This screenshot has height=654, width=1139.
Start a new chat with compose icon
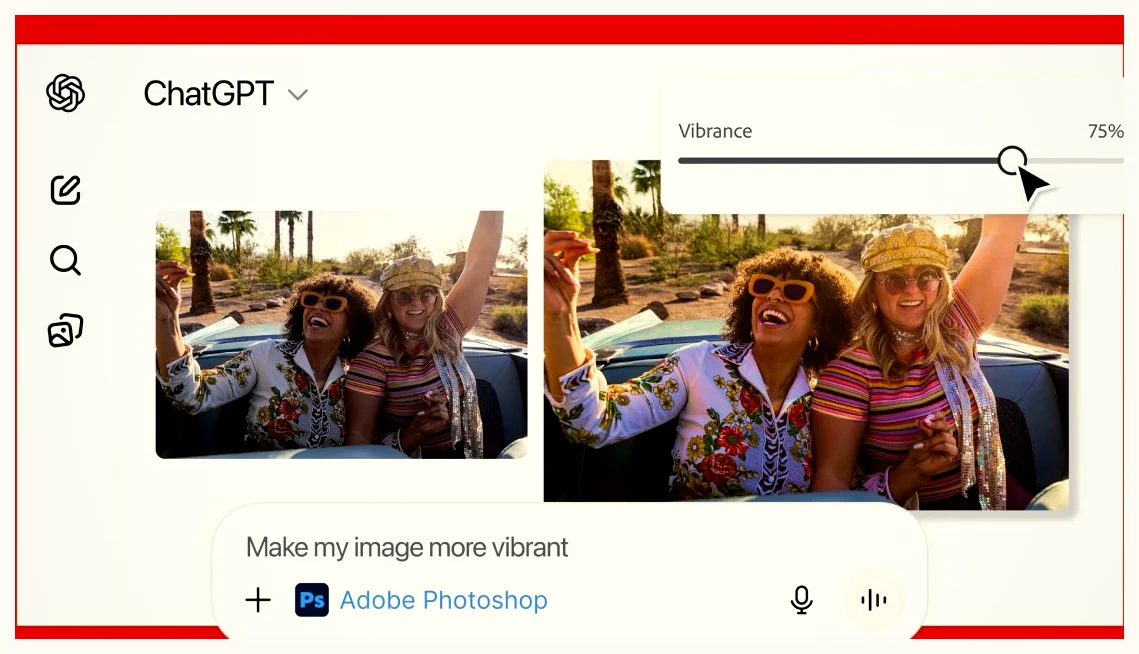(65, 189)
